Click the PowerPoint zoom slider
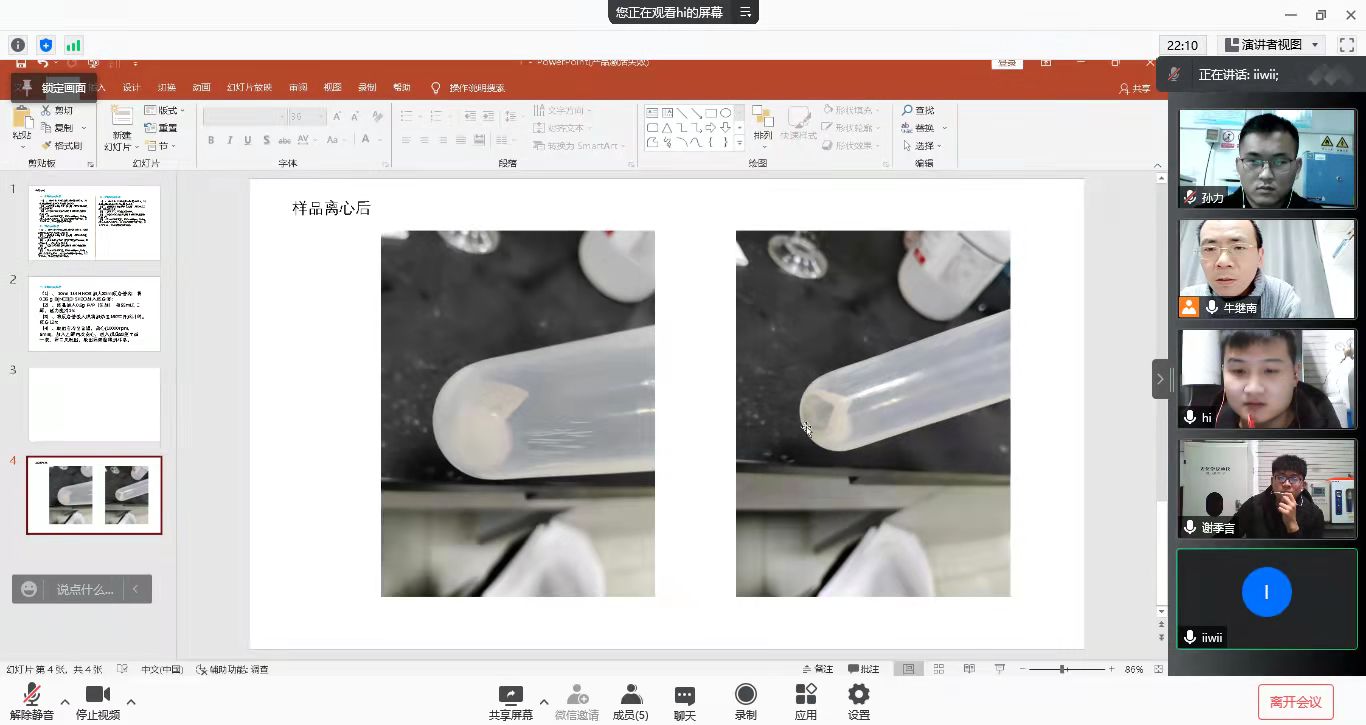Viewport: 1366px width, 725px height. tap(1066, 669)
